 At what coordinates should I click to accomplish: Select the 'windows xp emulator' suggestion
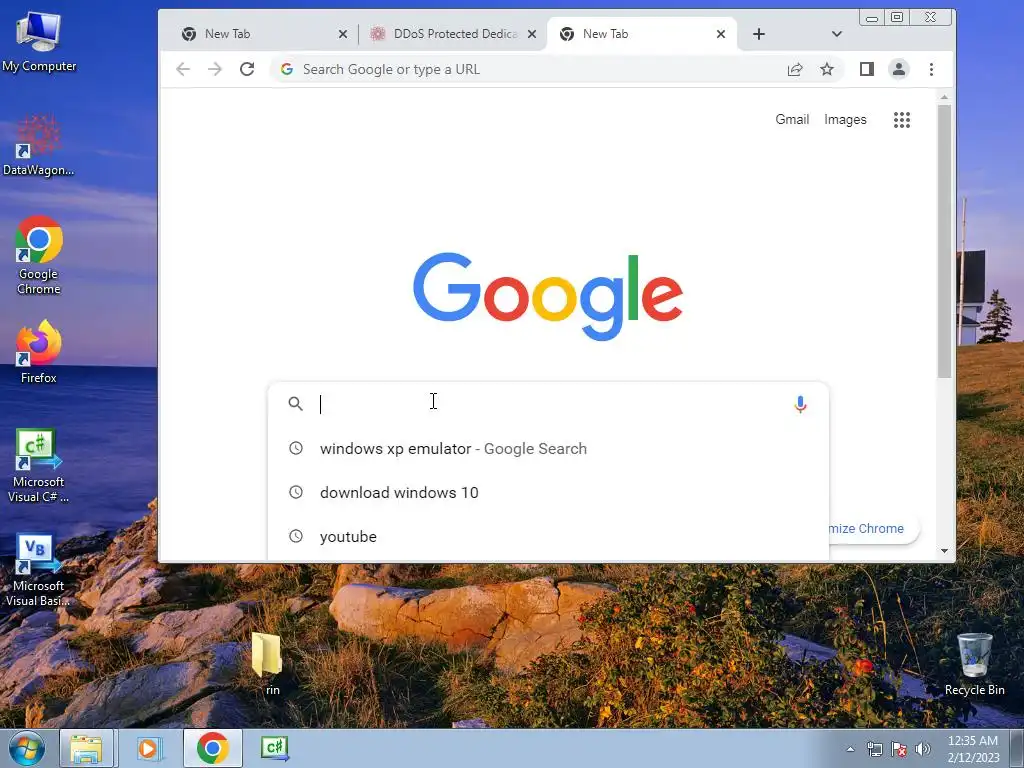(x=549, y=449)
